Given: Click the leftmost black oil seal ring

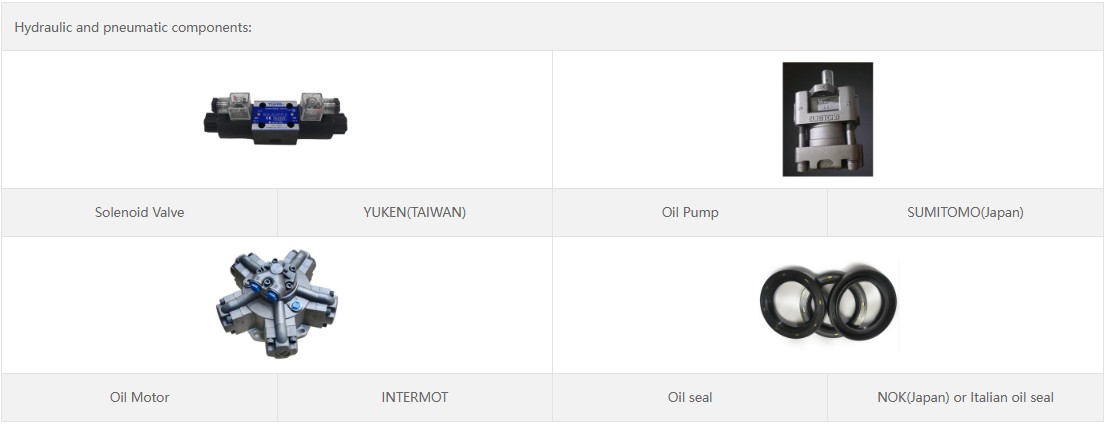Looking at the screenshot, I should click(784, 303).
